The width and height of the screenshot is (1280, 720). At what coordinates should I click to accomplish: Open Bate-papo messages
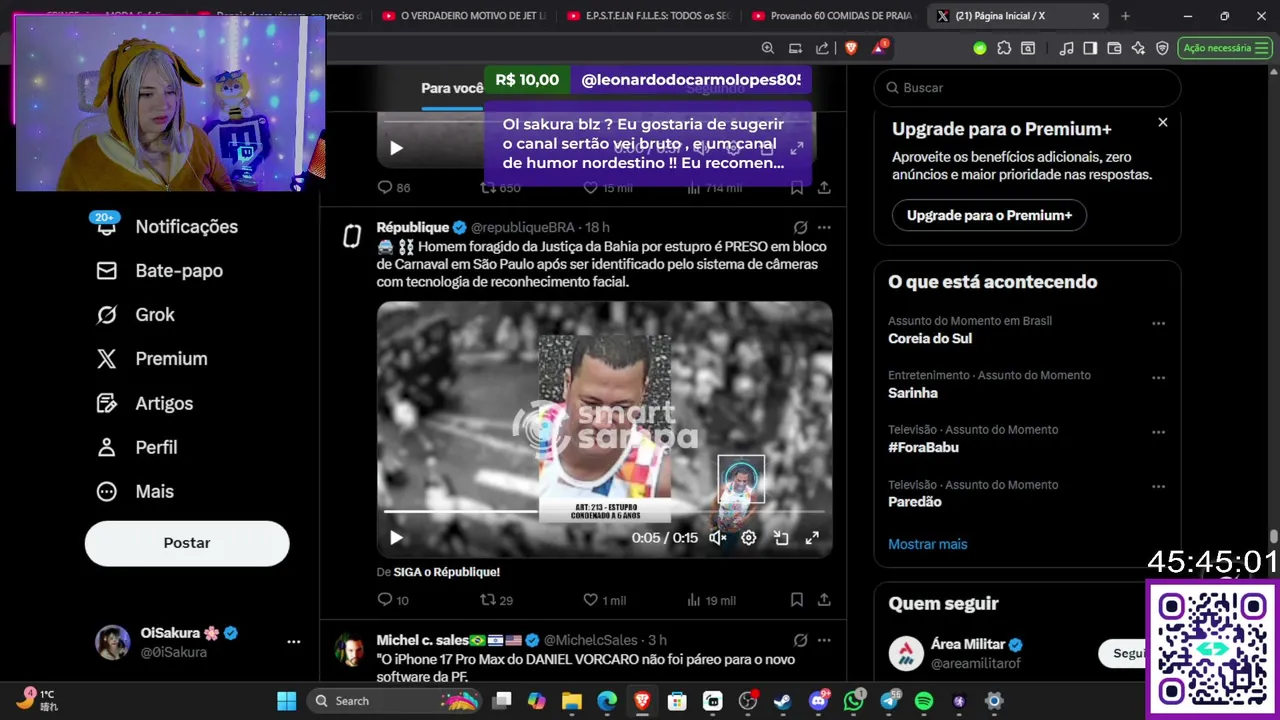pos(159,271)
